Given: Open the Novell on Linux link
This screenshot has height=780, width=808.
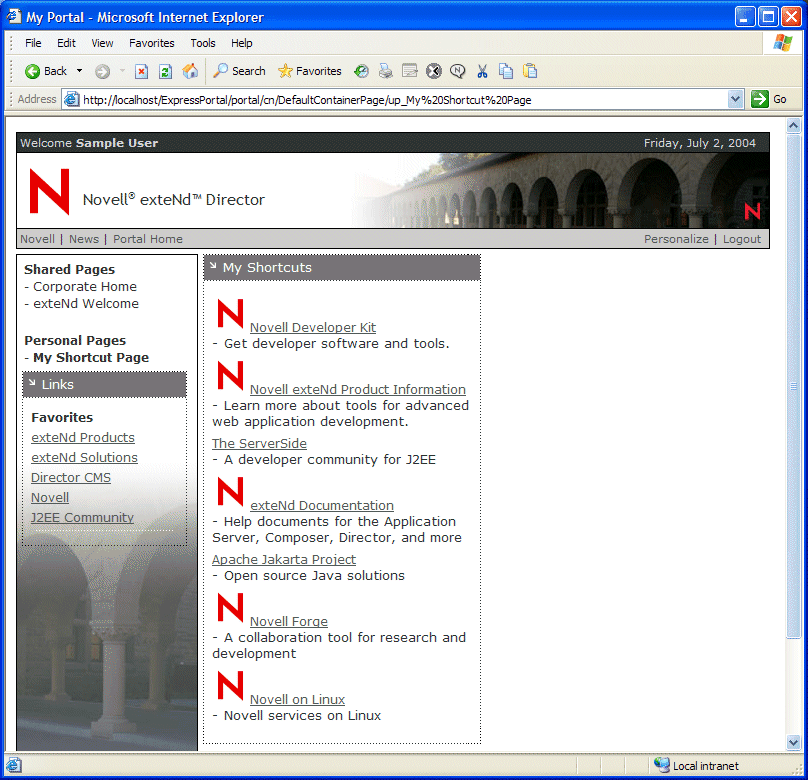Looking at the screenshot, I should [297, 700].
